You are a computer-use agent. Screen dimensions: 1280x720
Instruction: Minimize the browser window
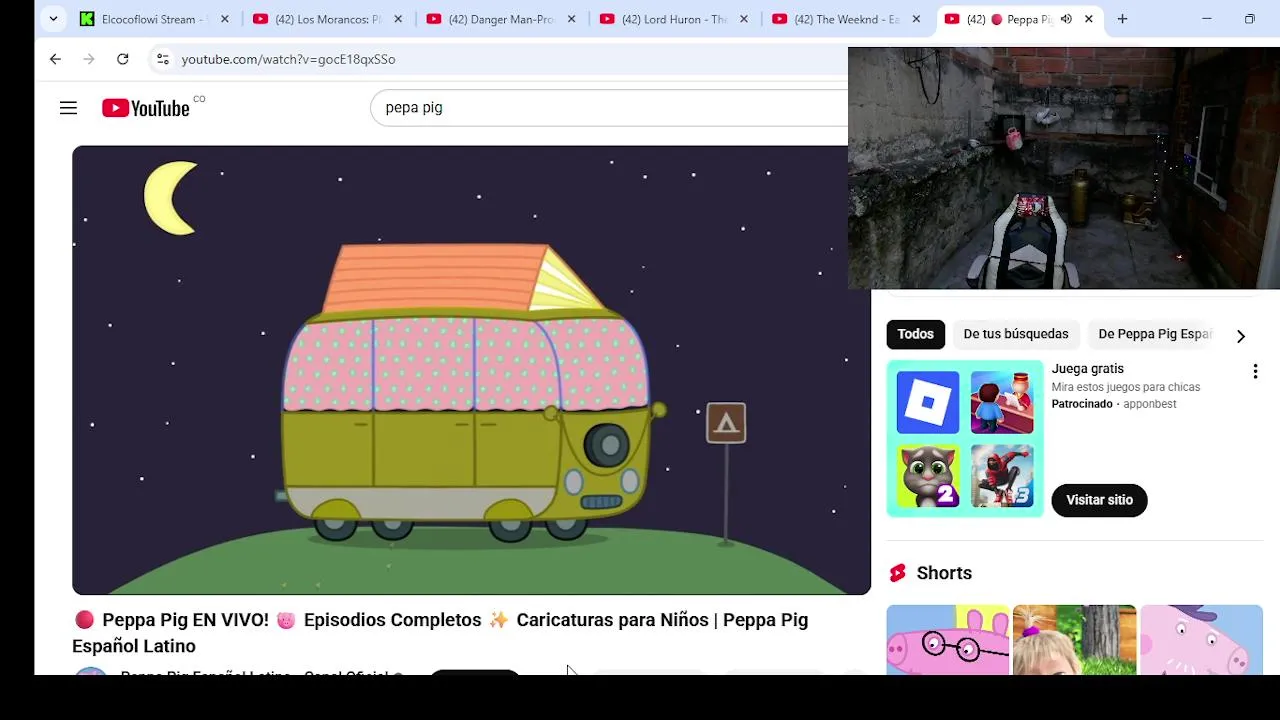click(x=1206, y=19)
